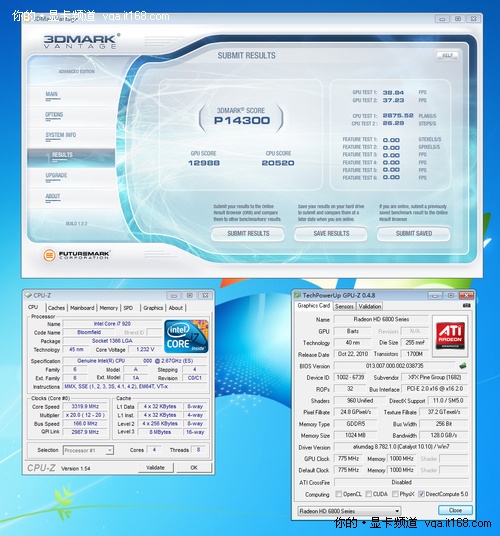This screenshot has height=536, width=500.
Task: Click the Futuremark orange logo icon
Action: click(50, 255)
